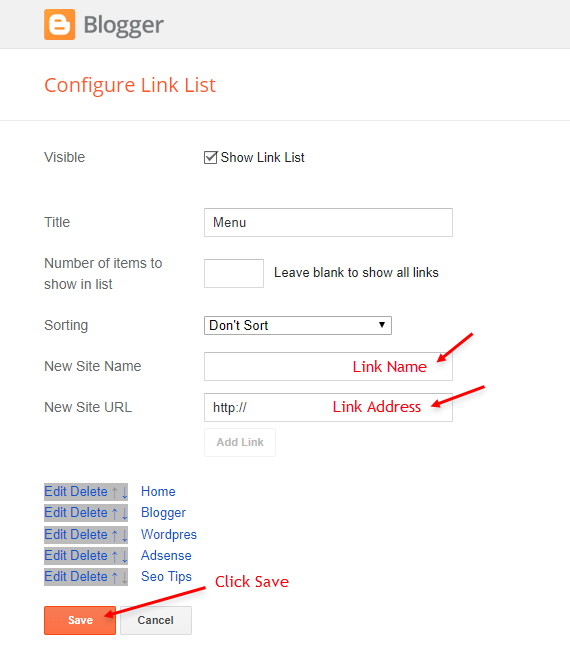Image resolution: width=570 pixels, height=650 pixels.
Task: Click into the New Site Name field
Action: 328,366
